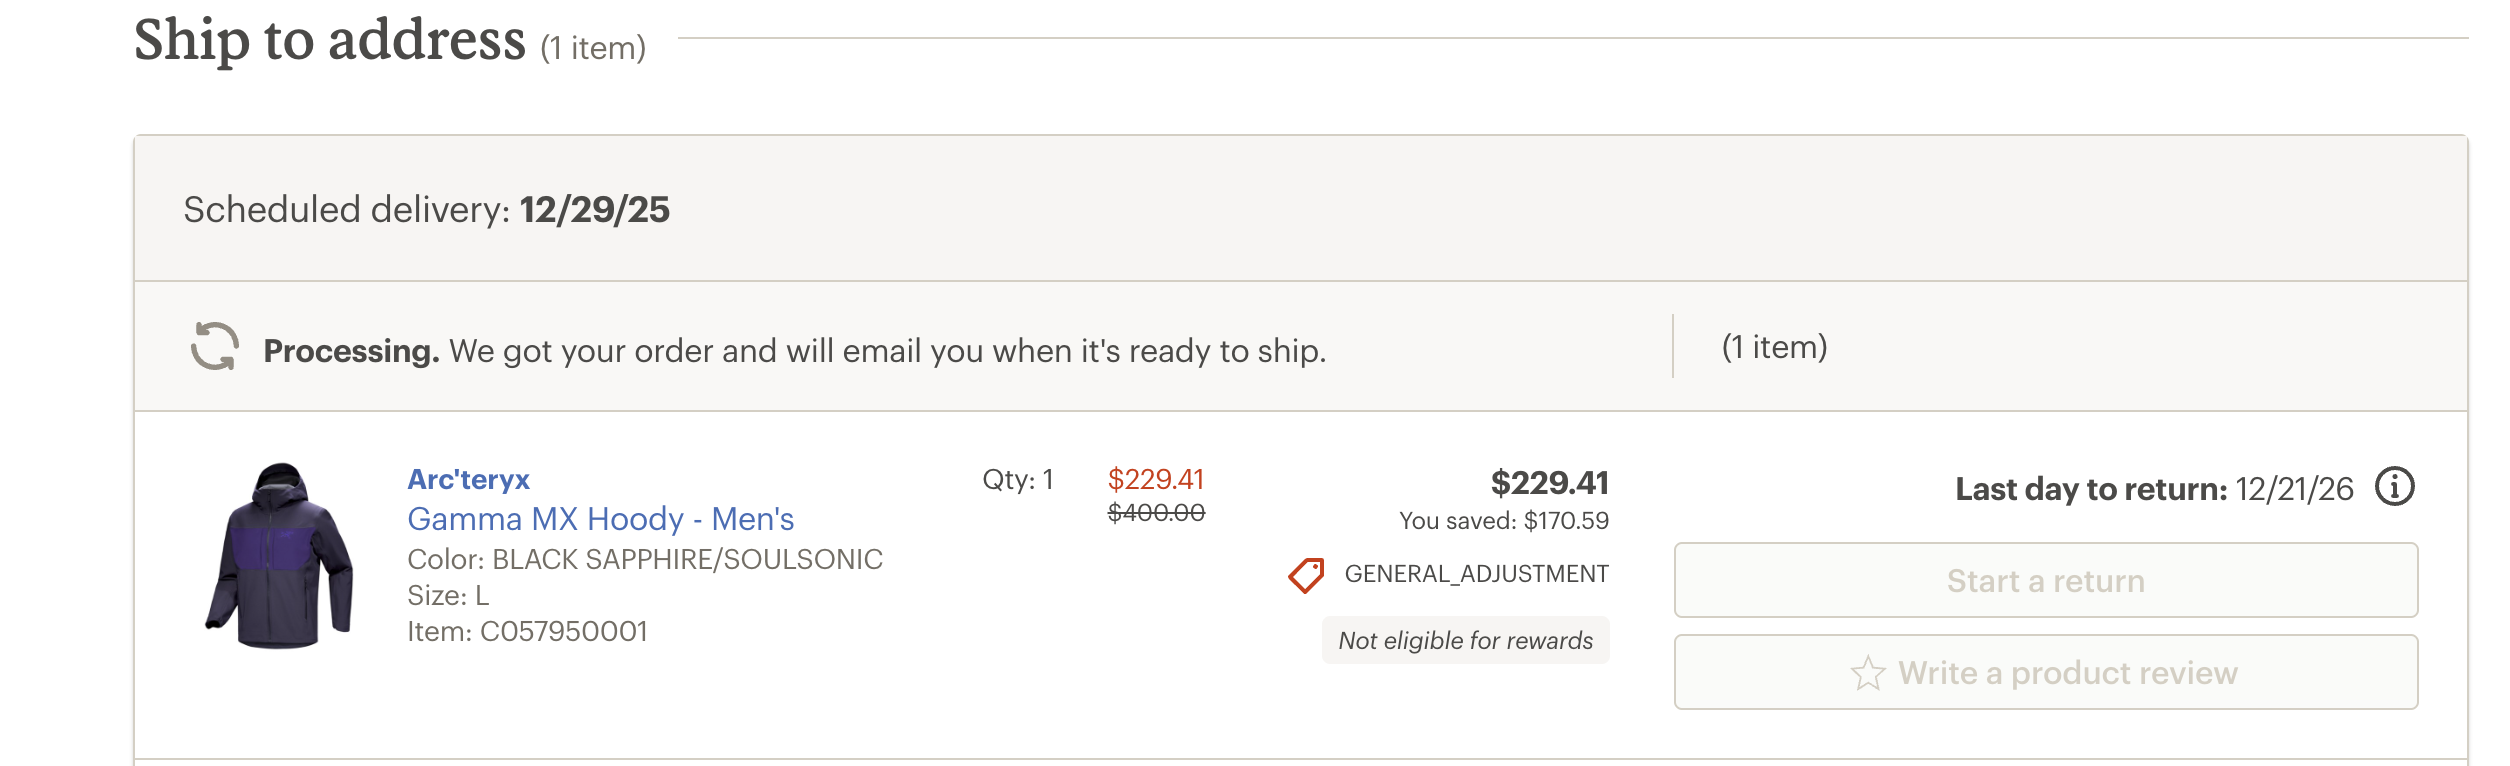This screenshot has width=2510, height=766.
Task: Click the star icon in review button
Action: (x=1867, y=673)
